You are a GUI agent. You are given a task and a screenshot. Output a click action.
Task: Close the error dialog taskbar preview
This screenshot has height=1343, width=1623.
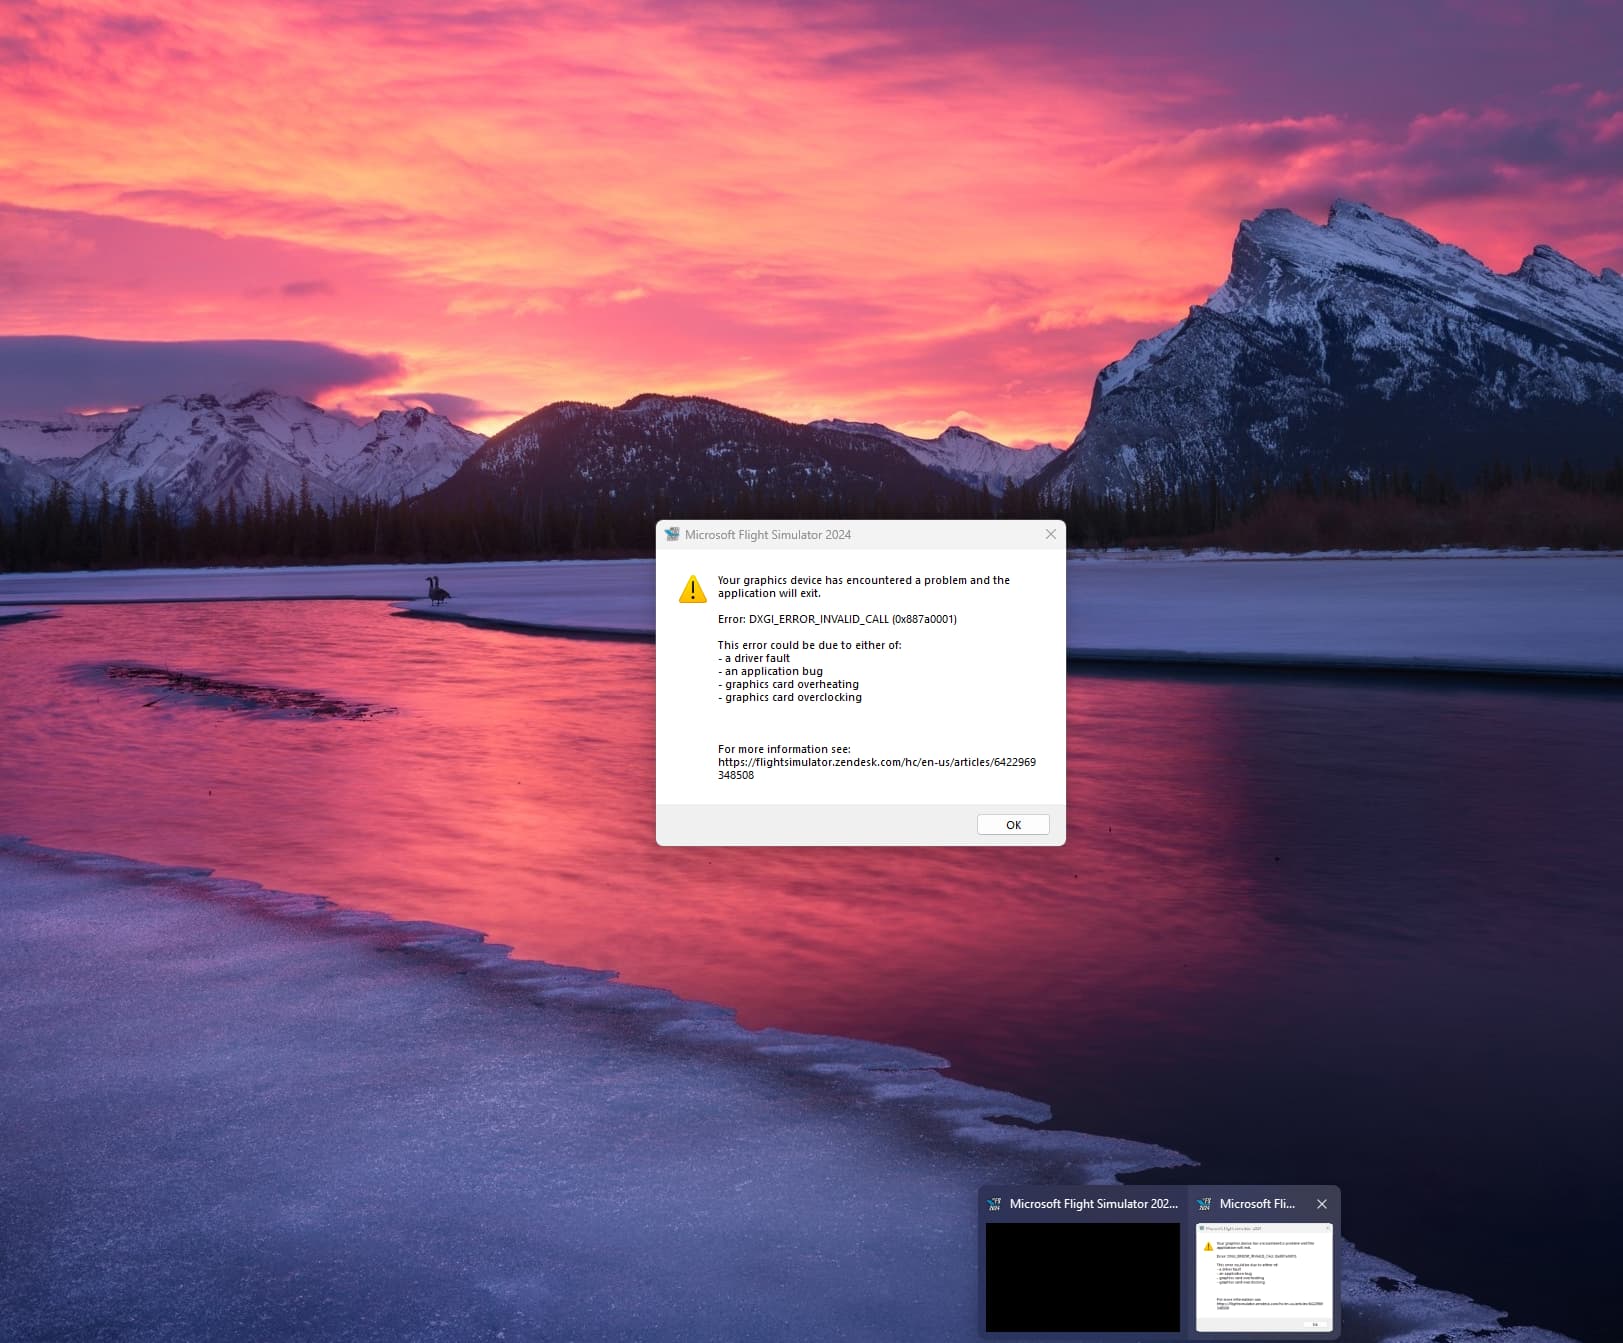[x=1322, y=1204]
